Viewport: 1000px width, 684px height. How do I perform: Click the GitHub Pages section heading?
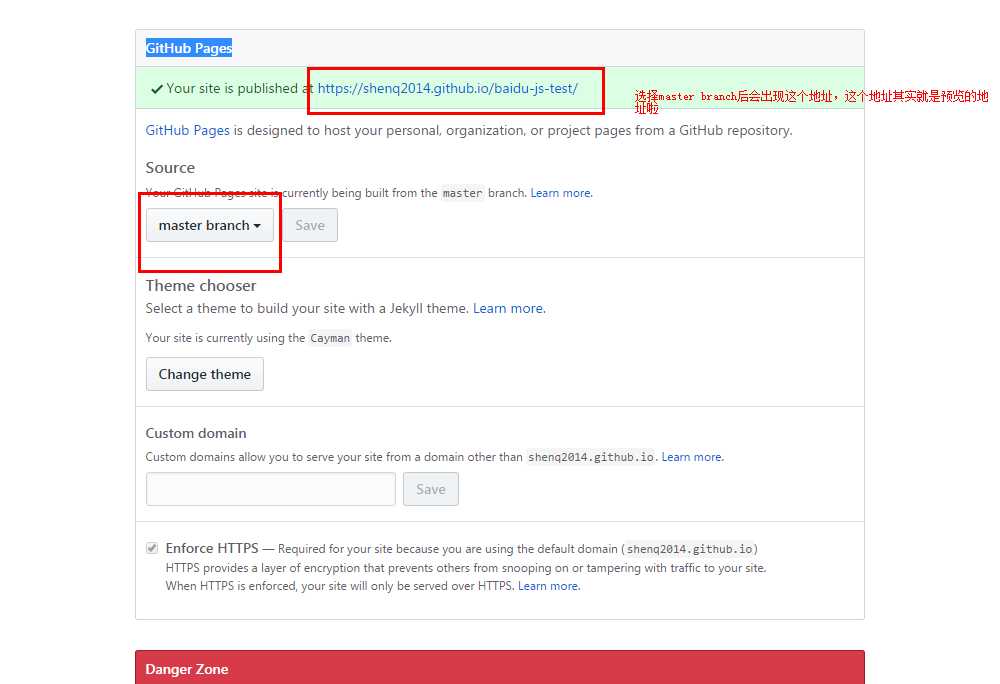[189, 48]
